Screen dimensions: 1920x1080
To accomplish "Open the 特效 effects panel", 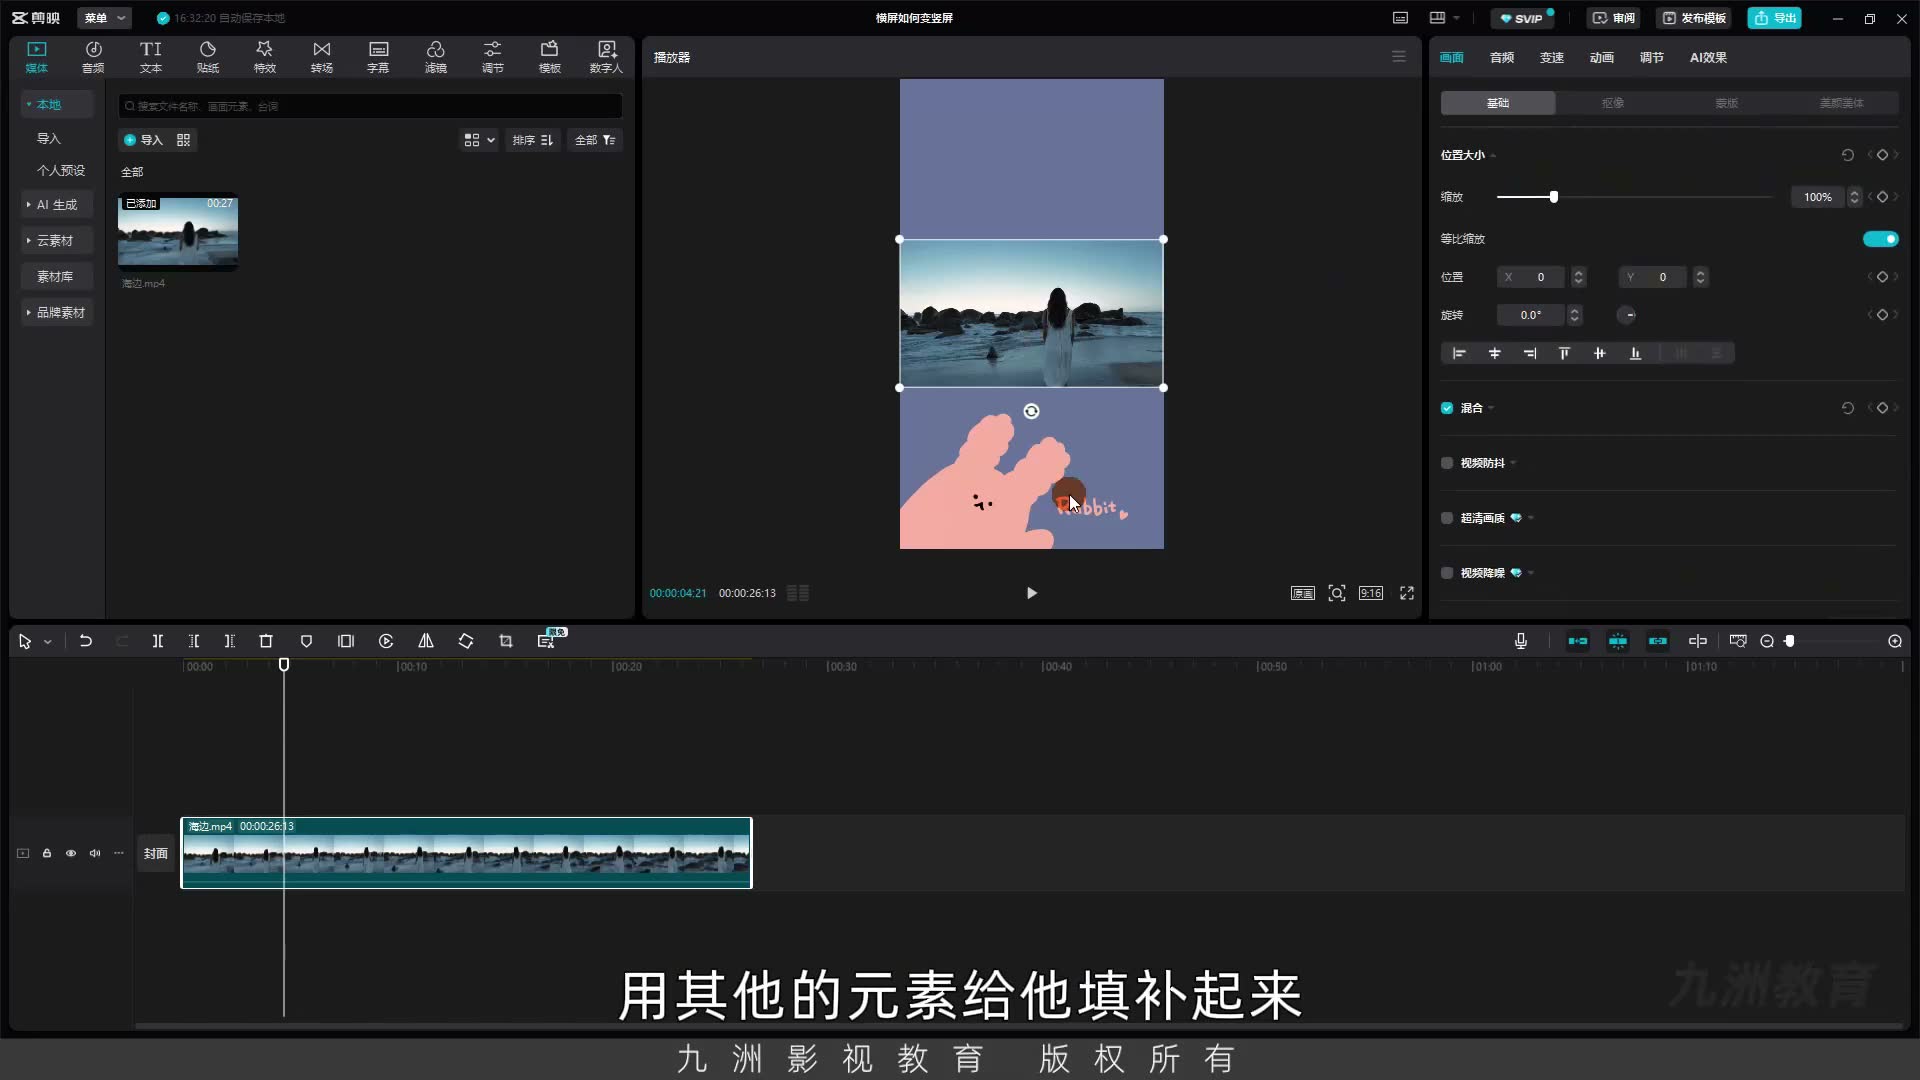I will coord(264,57).
